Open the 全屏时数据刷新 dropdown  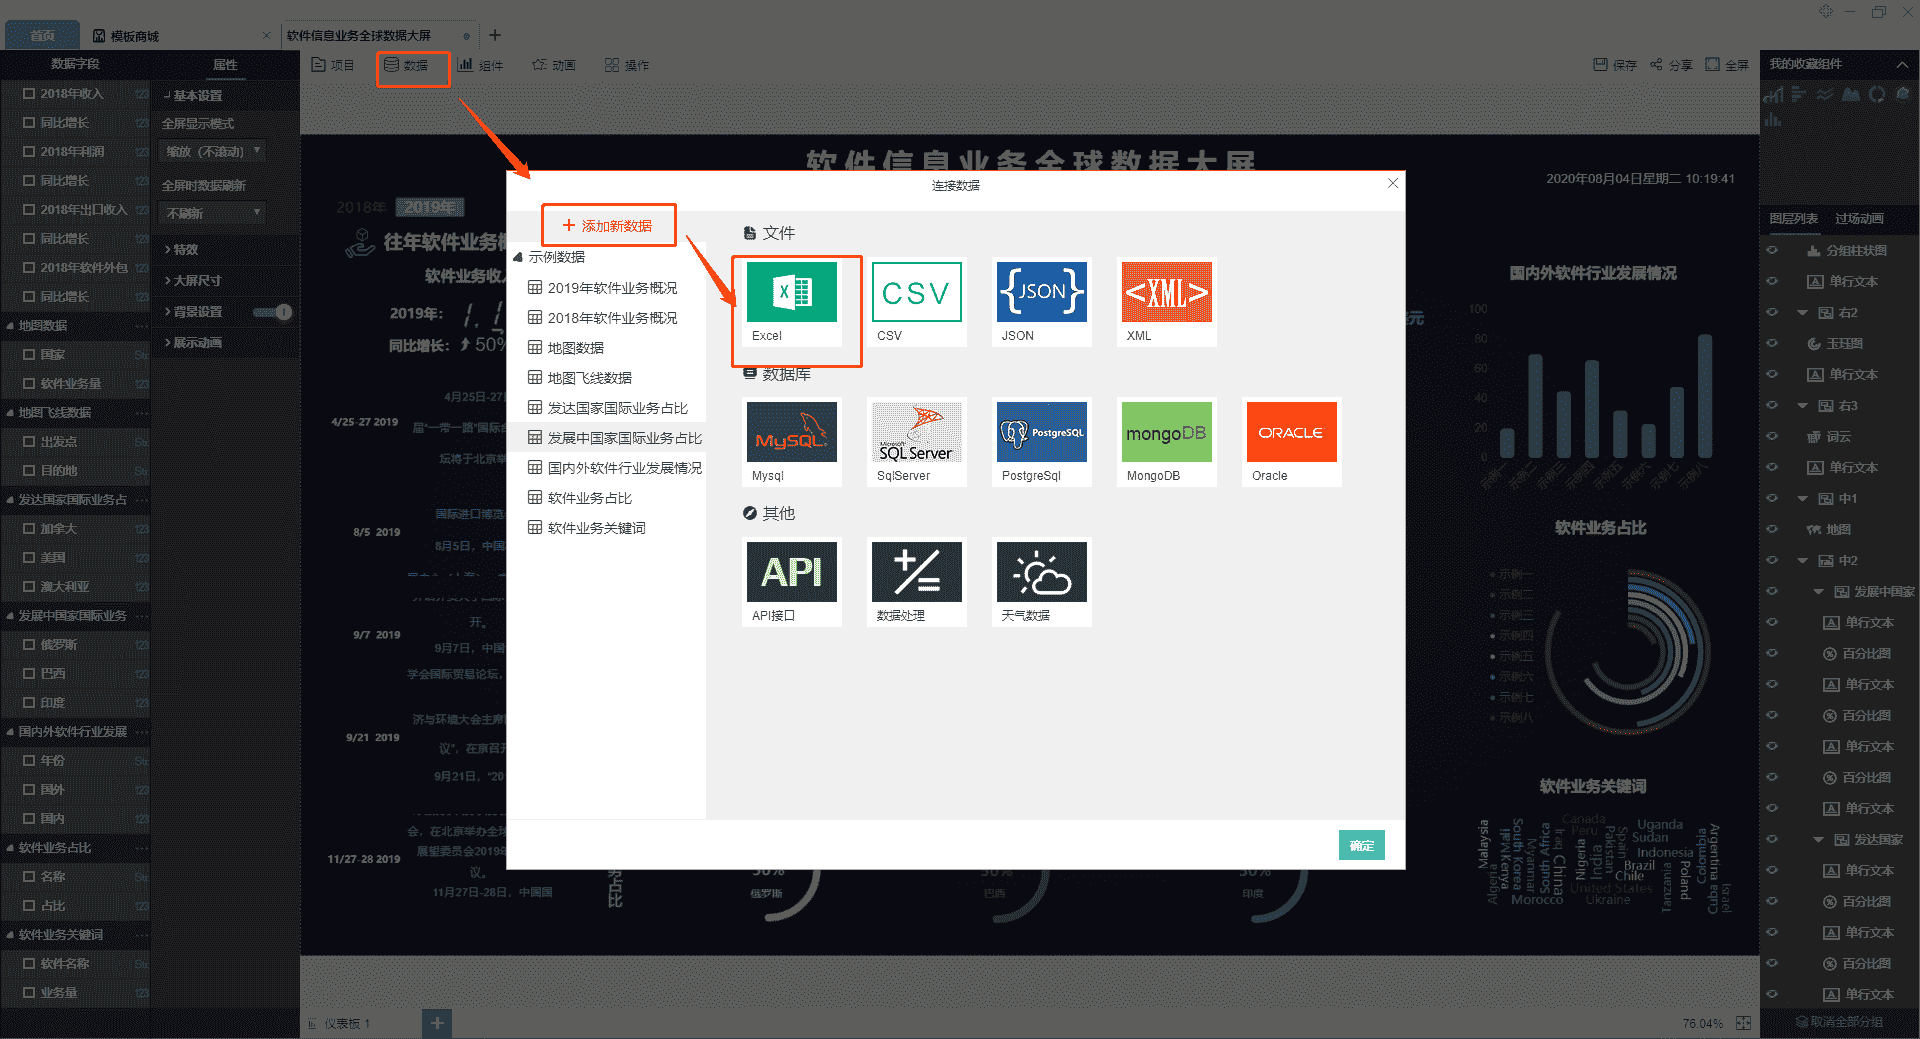pos(214,214)
